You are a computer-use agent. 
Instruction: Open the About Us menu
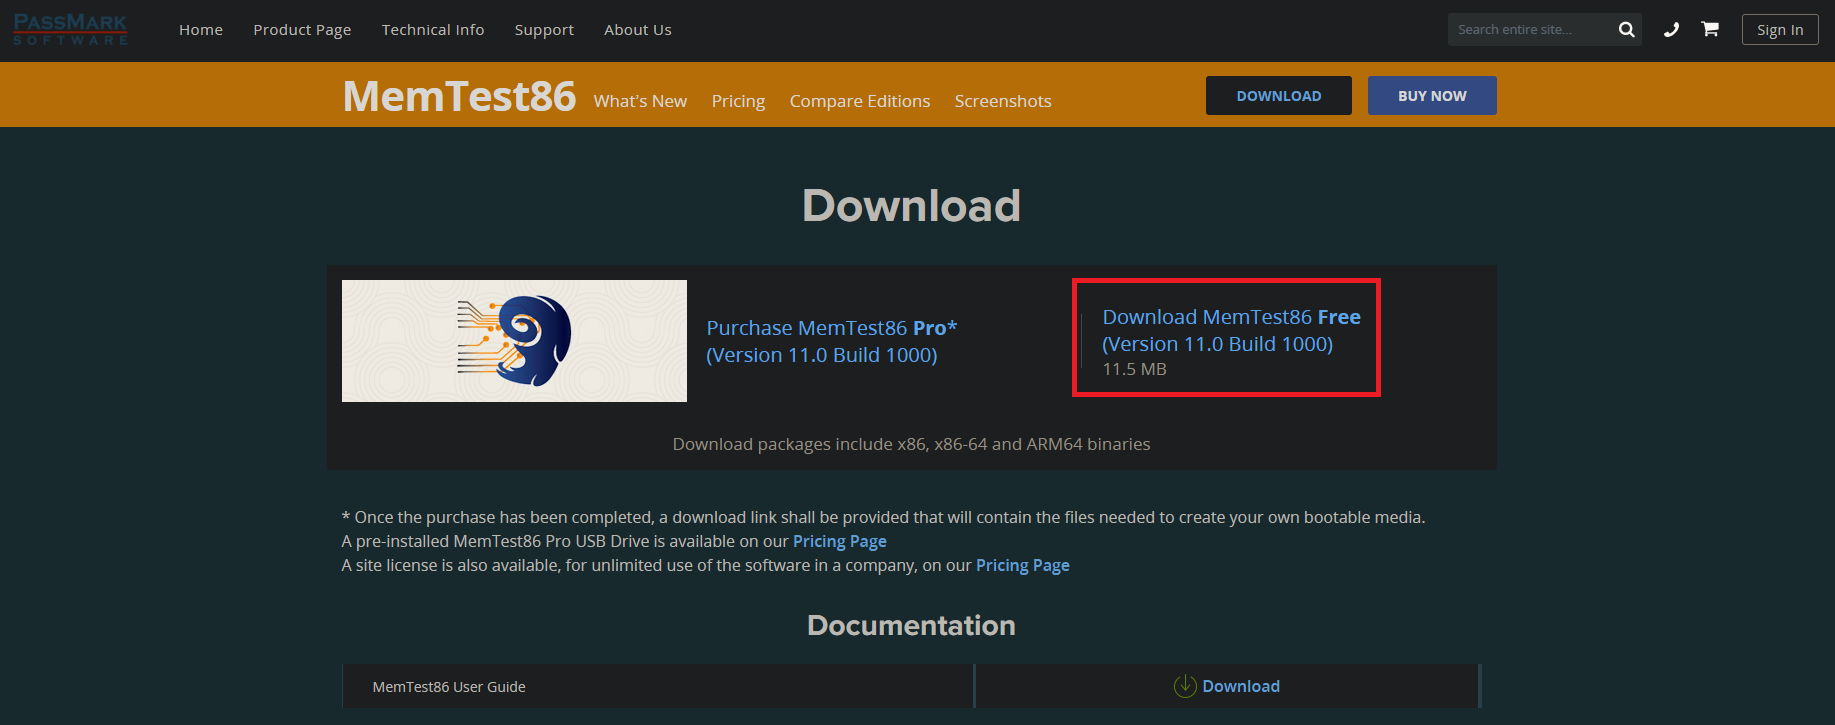tap(638, 30)
